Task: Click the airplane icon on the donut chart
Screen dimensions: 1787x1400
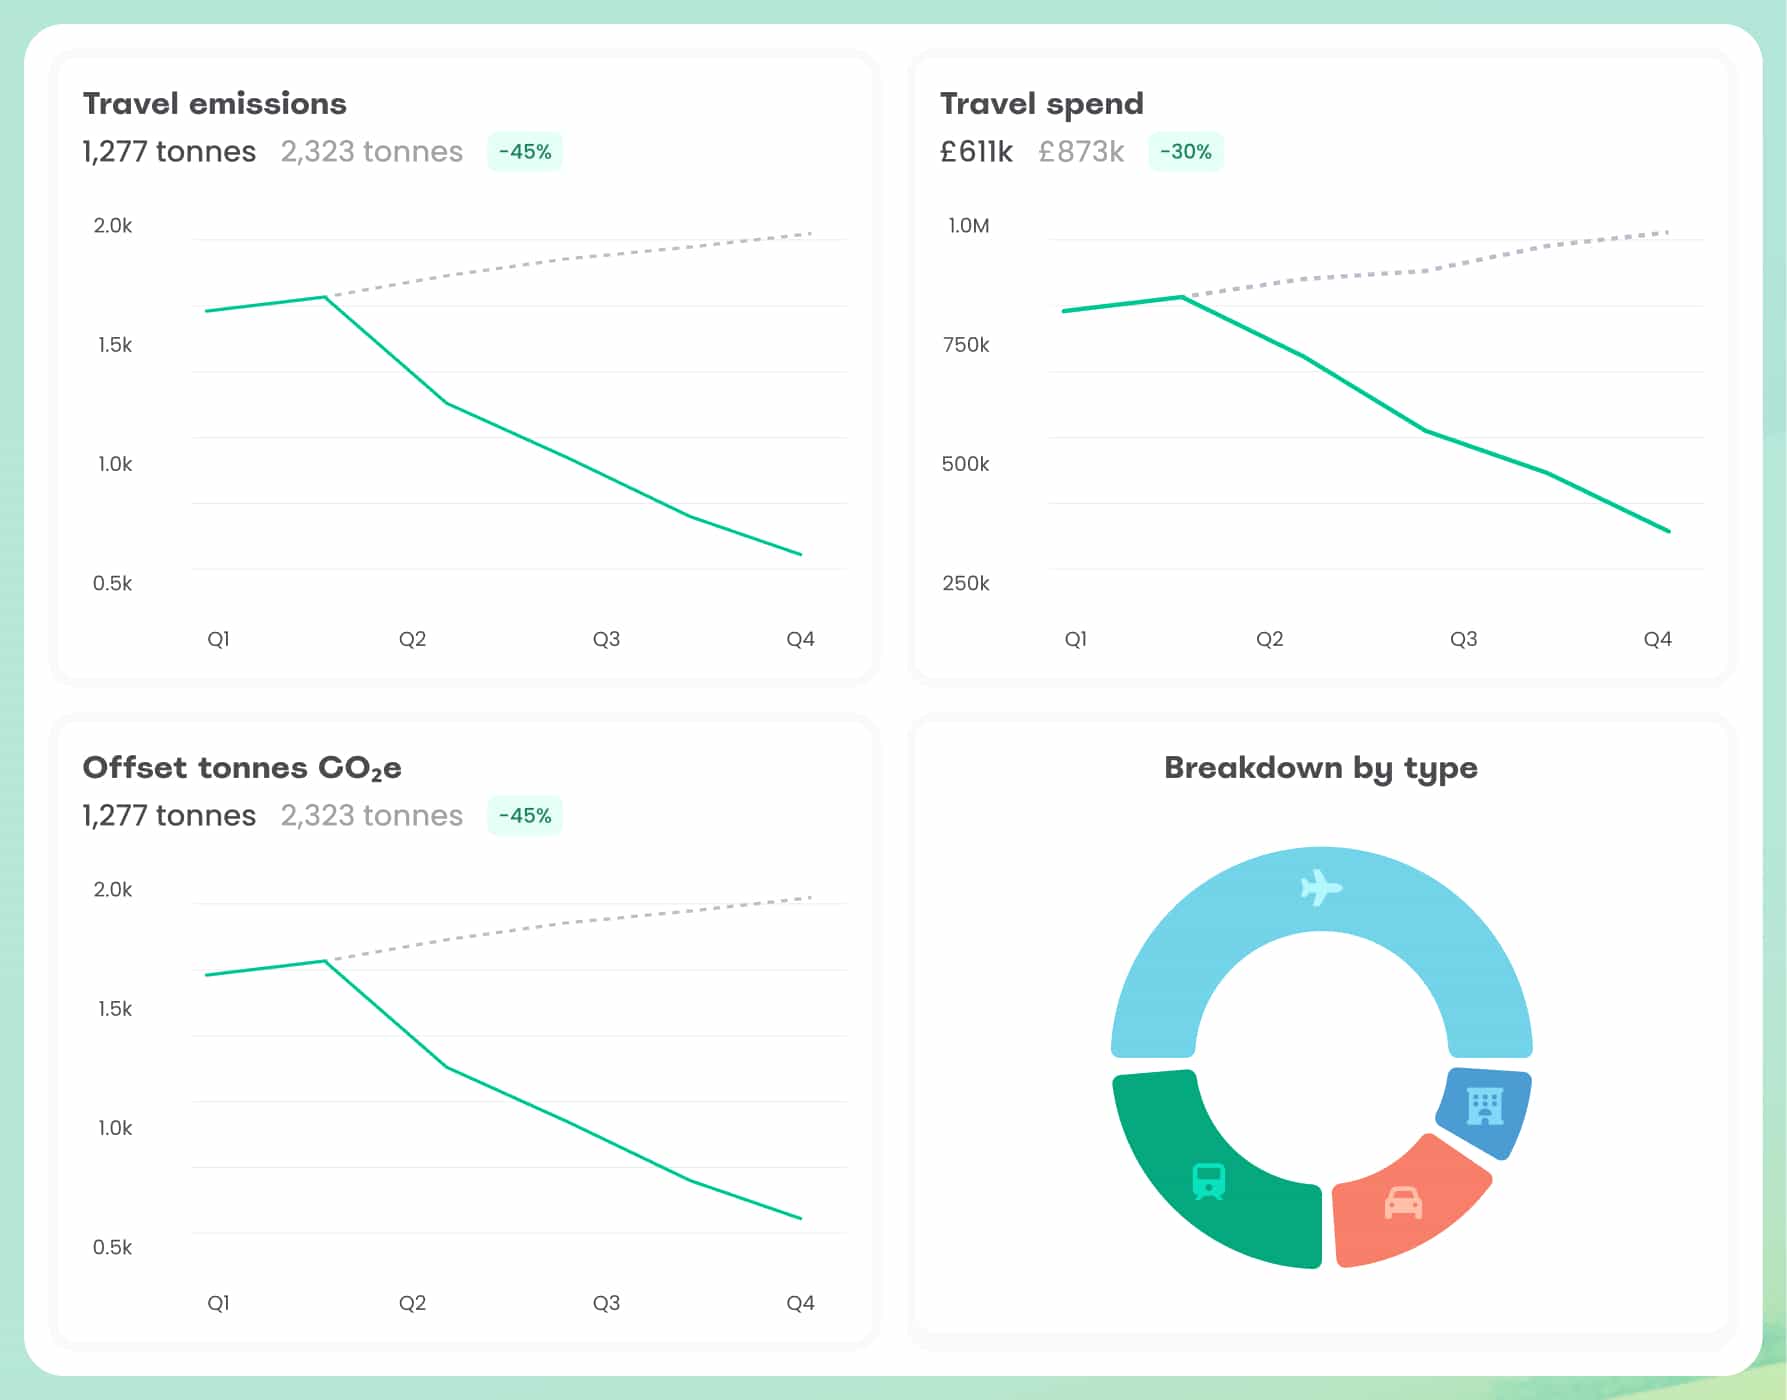Action: (x=1321, y=888)
